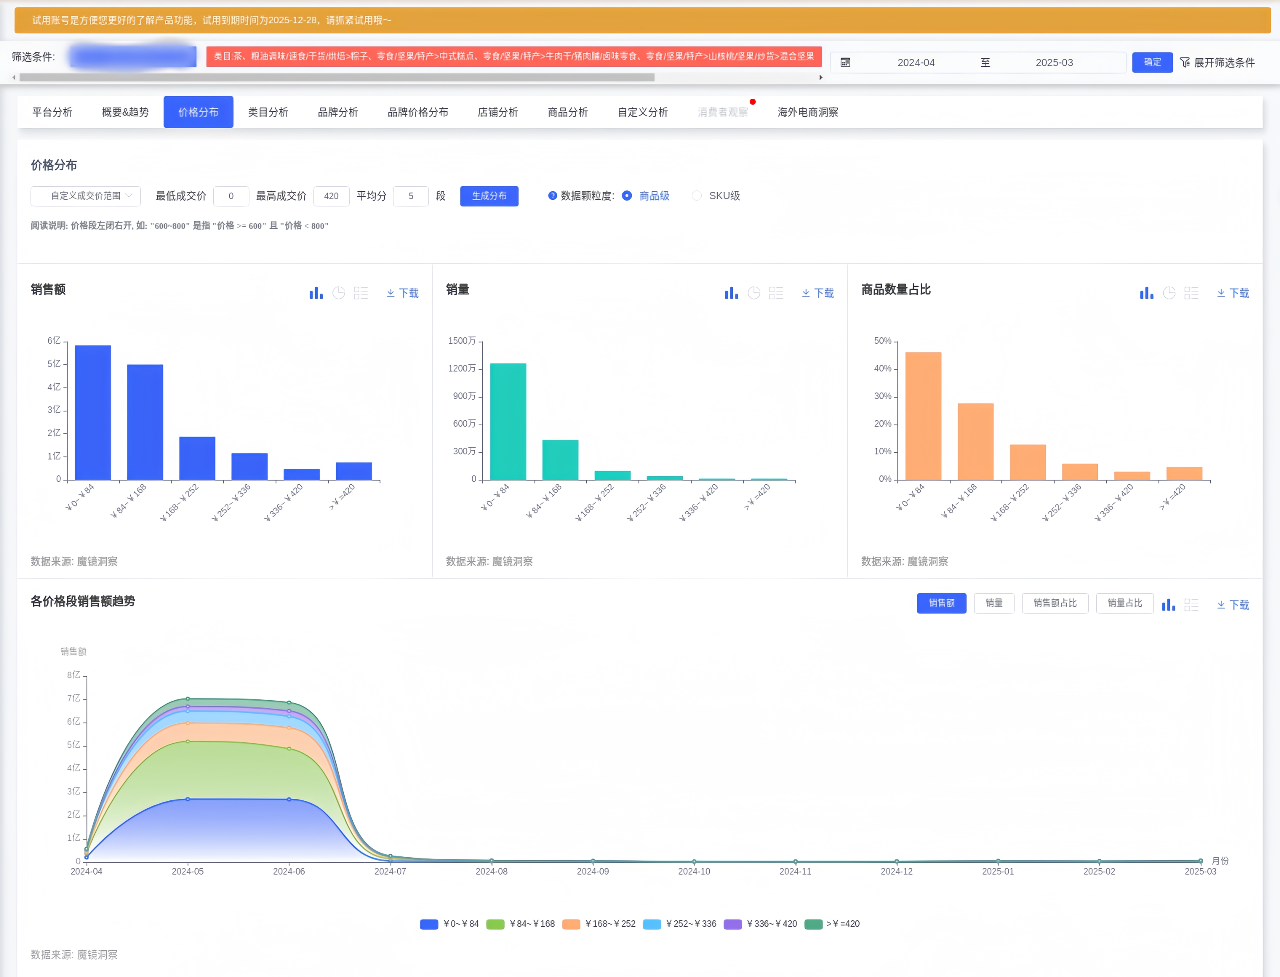
Task: Download the 销量 chart
Action: click(818, 293)
